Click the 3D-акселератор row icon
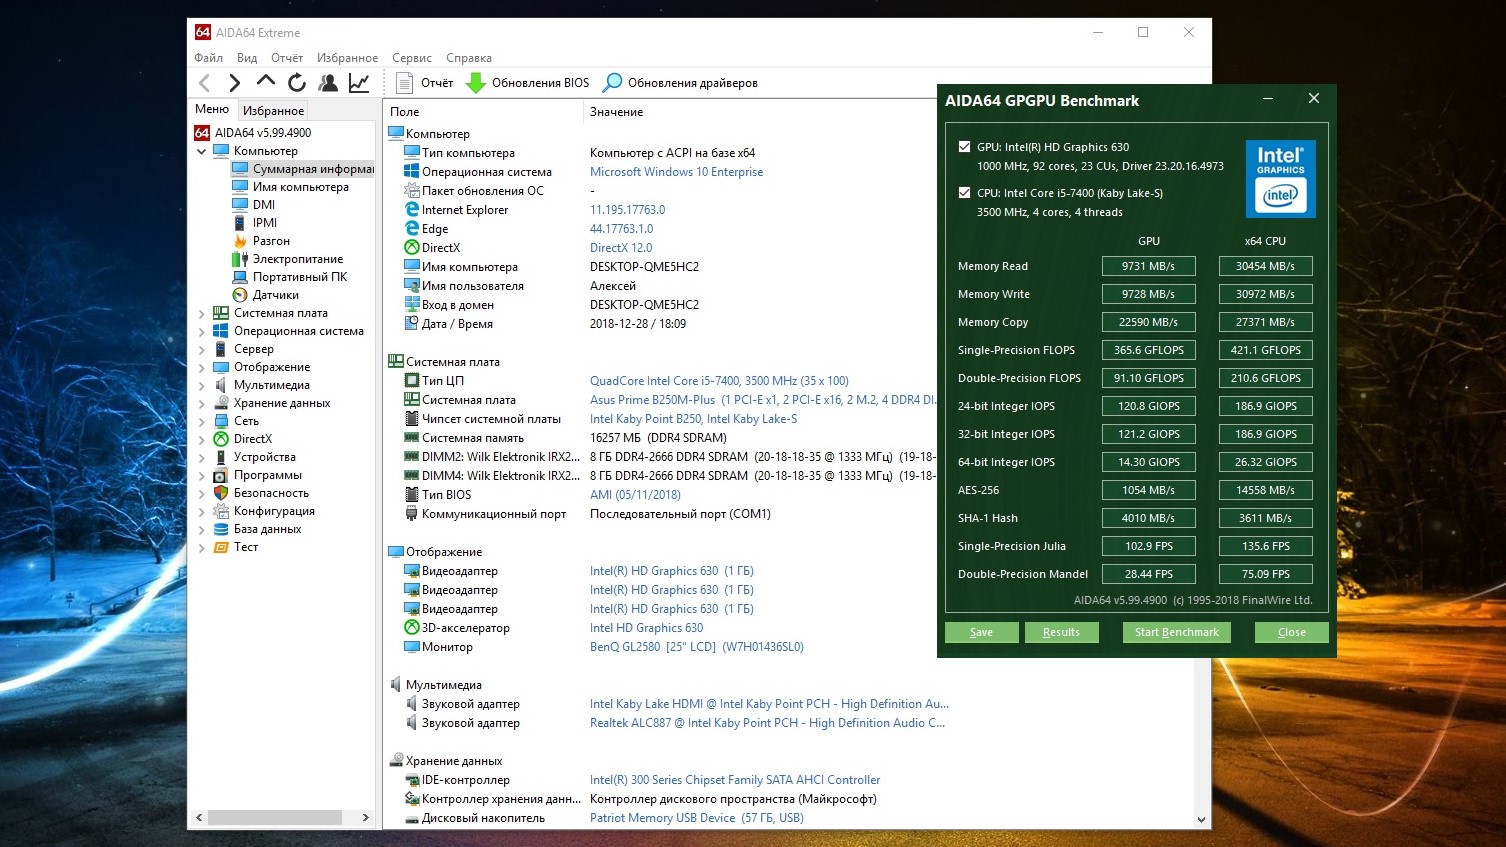Screen dimensions: 1506x847 [412, 628]
